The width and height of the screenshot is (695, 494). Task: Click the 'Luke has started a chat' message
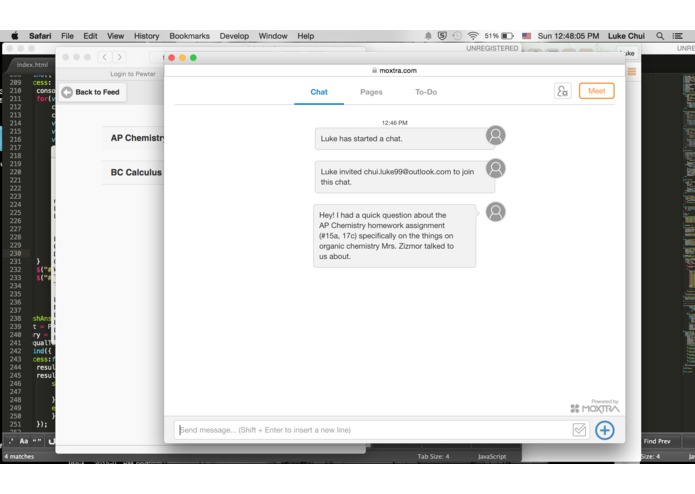pyautogui.click(x=404, y=139)
